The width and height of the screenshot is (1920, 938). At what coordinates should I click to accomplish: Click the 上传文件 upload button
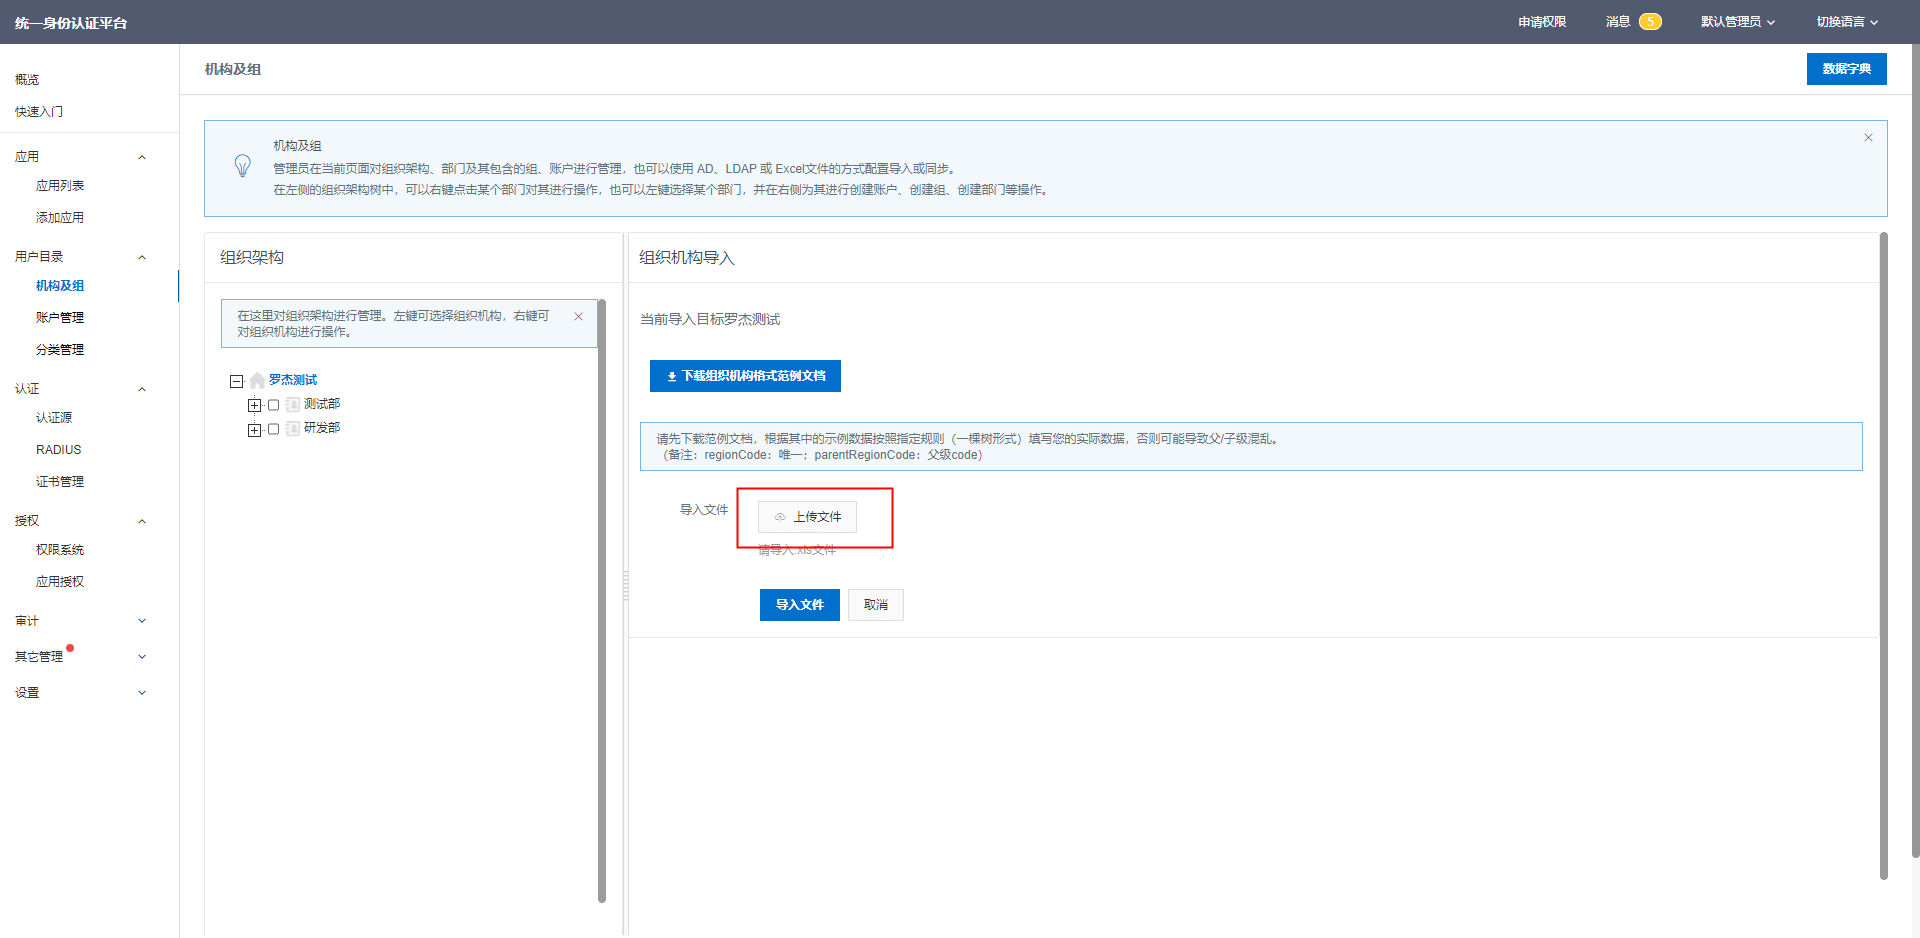pos(807,517)
